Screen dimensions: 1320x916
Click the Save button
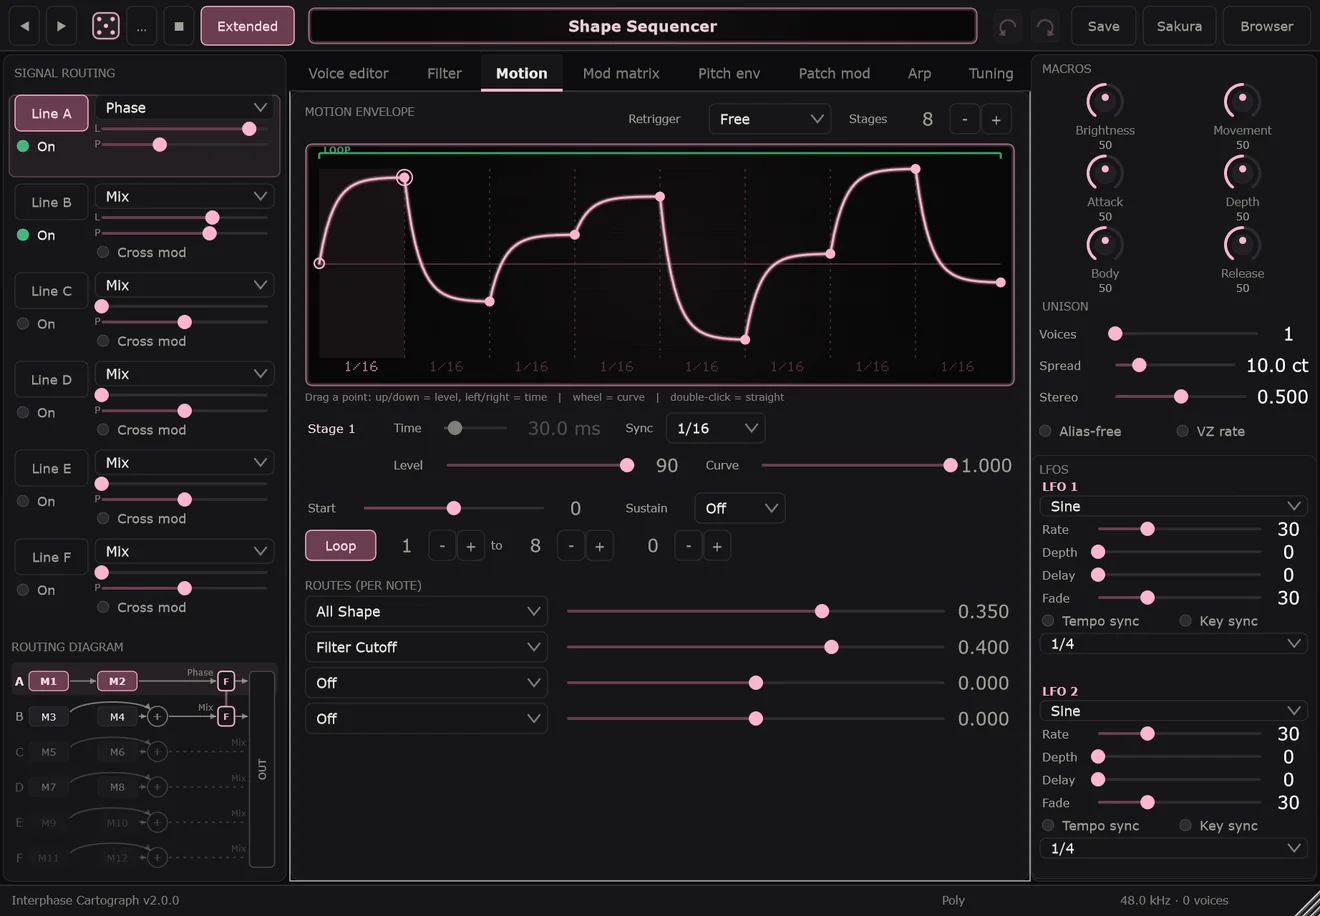(x=1104, y=26)
